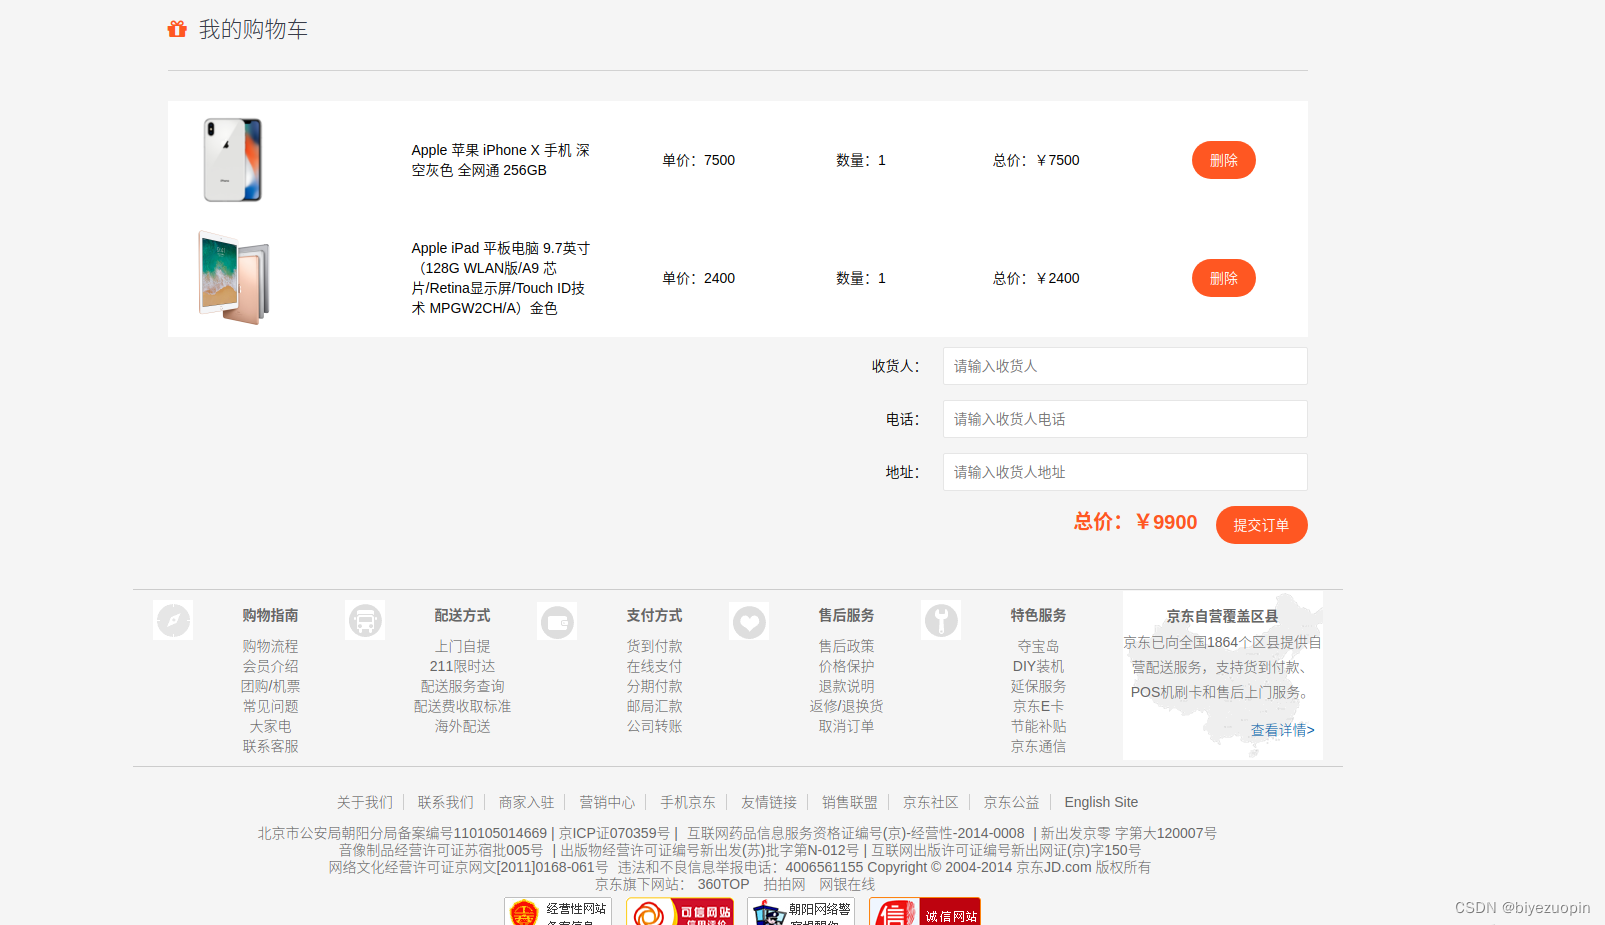Open the 京东E卡 link
Screen dimensions: 1605x925
[x=1039, y=706]
